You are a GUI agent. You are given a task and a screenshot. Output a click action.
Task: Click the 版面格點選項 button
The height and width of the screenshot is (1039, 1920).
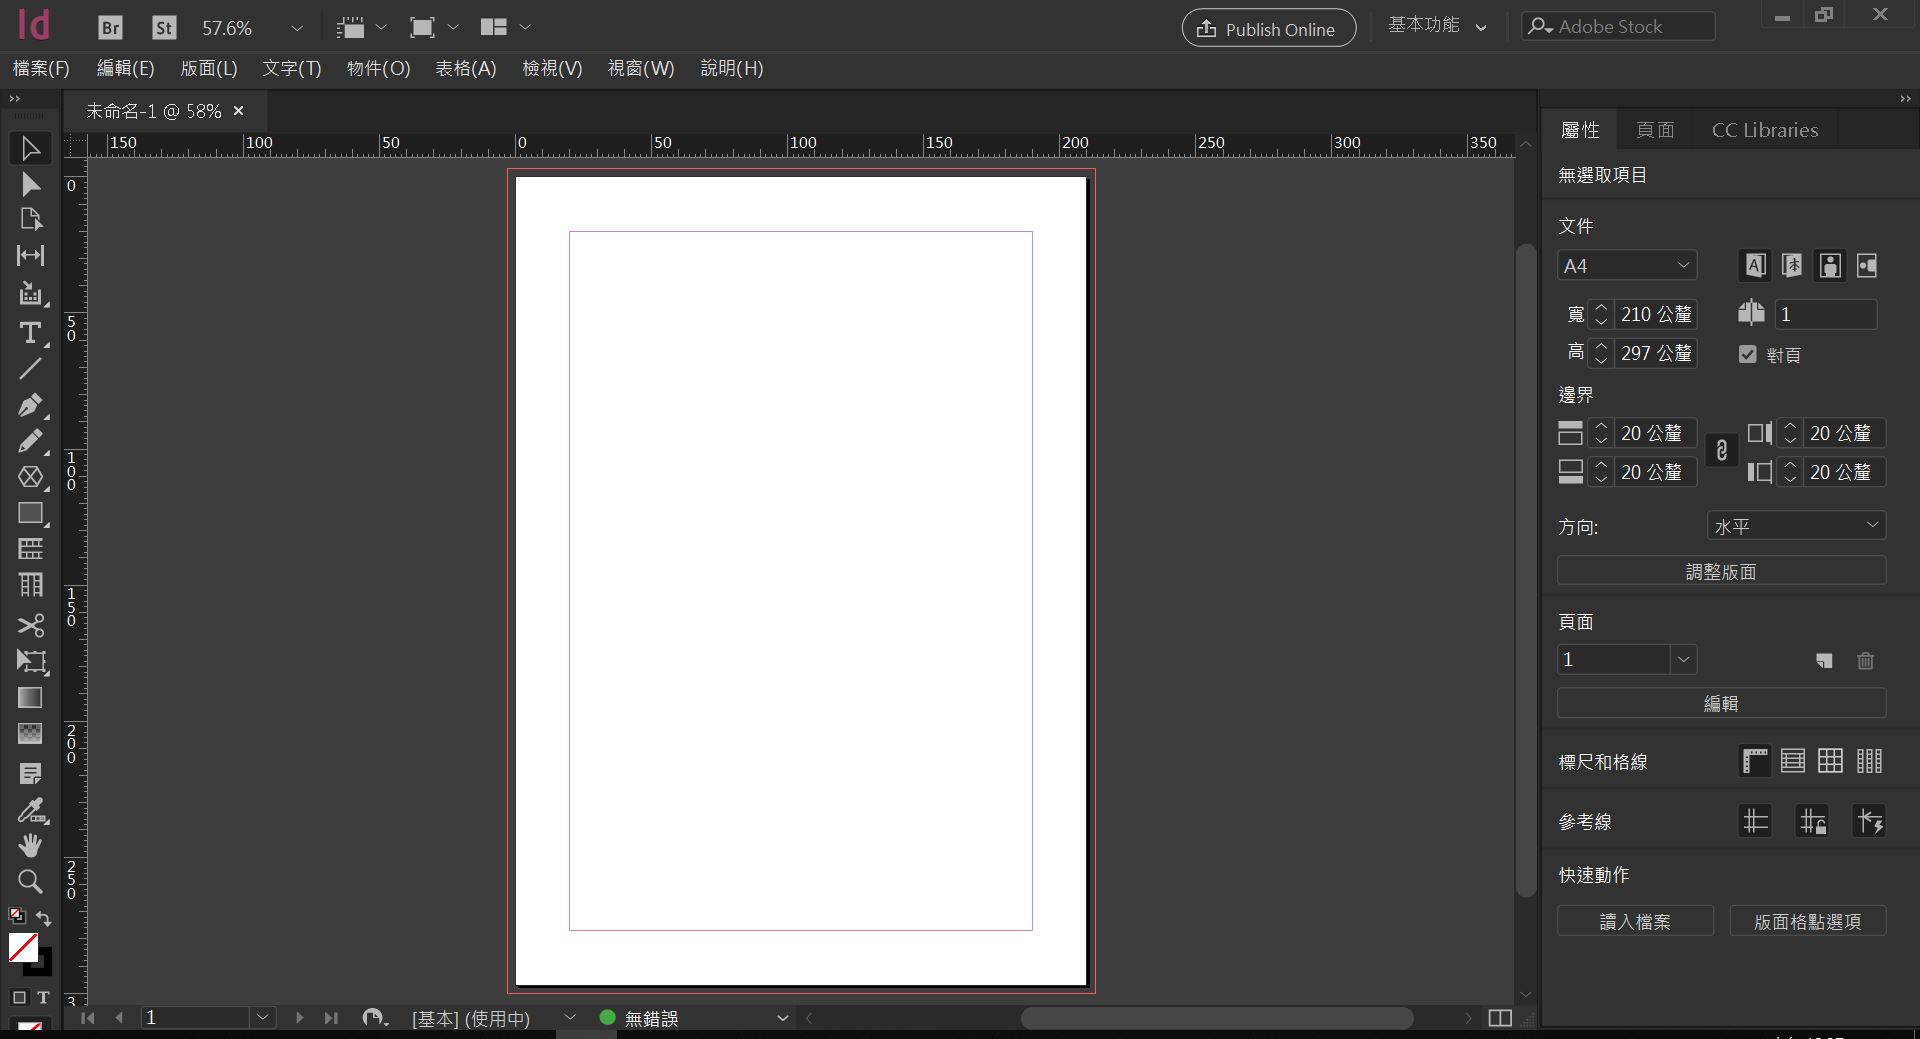pyautogui.click(x=1808, y=921)
